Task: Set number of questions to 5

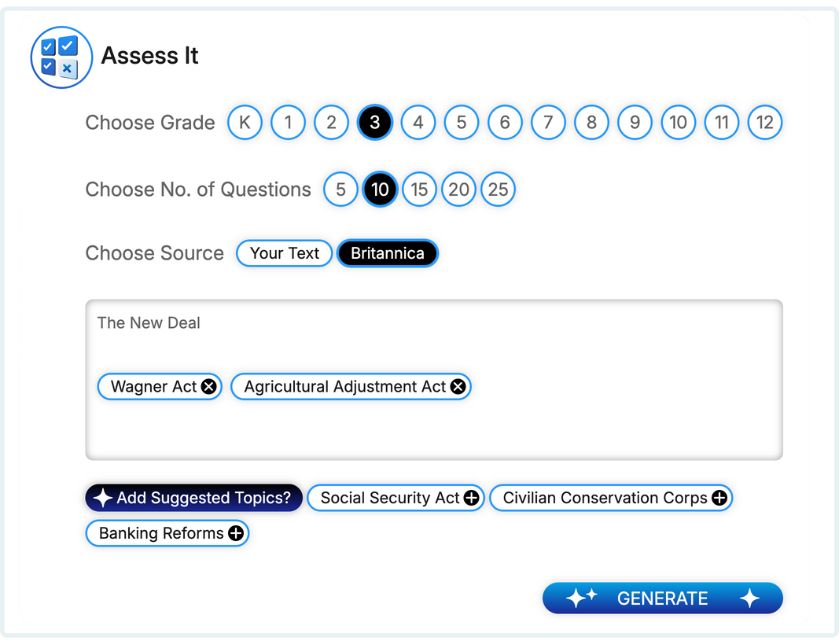Action: click(340, 190)
